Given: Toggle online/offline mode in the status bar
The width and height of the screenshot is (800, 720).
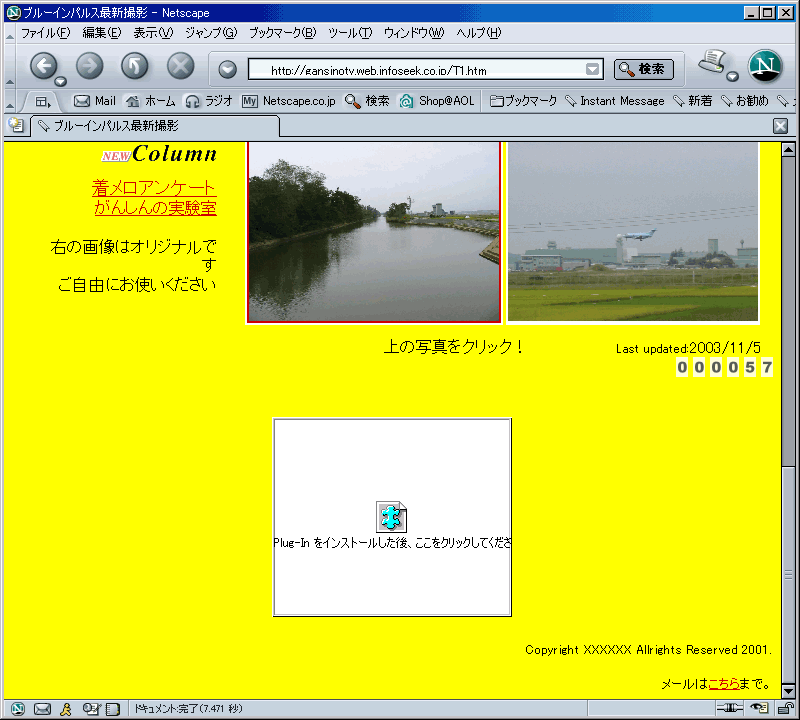Looking at the screenshot, I should click(x=730, y=708).
